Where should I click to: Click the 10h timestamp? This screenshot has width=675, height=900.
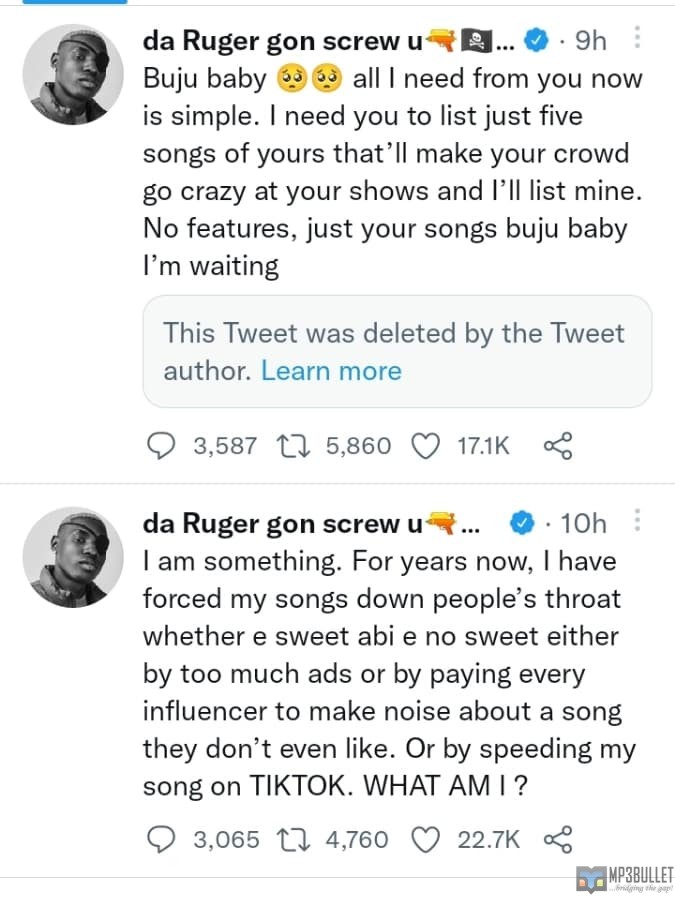pyautogui.click(x=585, y=522)
